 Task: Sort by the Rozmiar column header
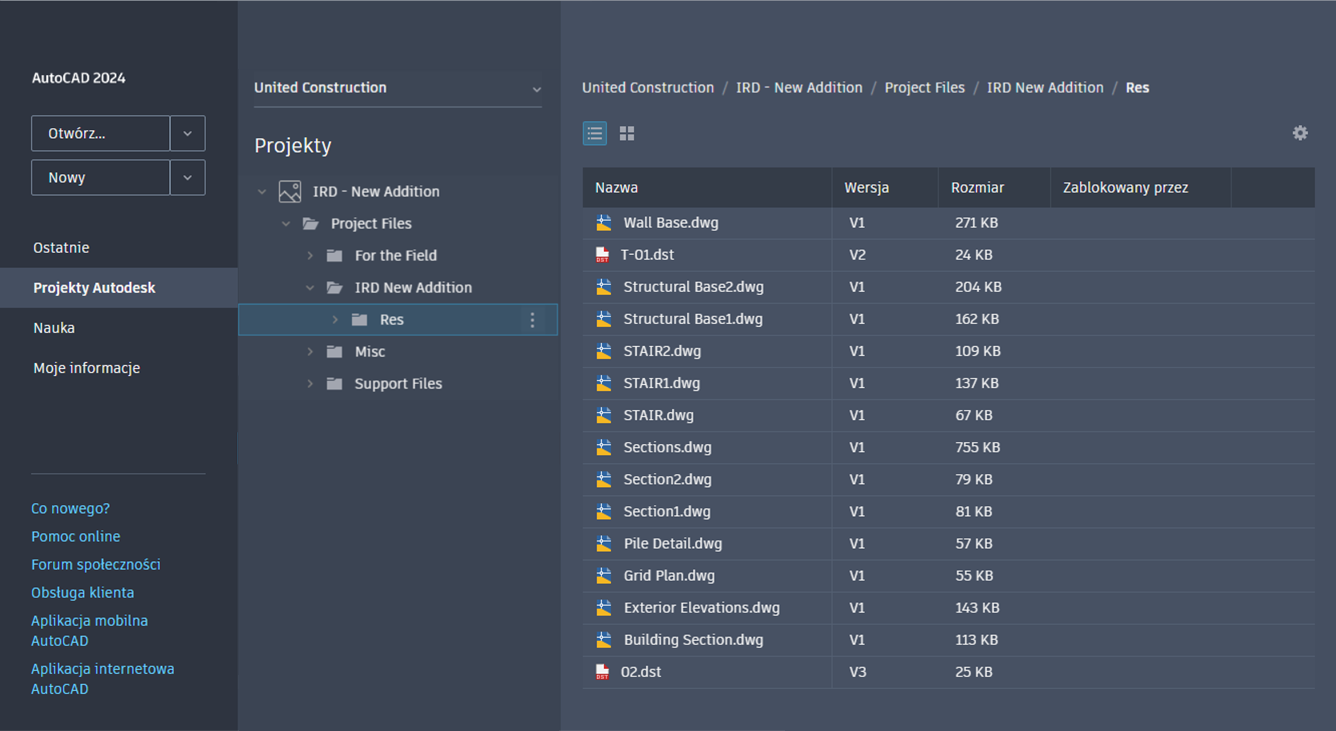click(x=994, y=187)
